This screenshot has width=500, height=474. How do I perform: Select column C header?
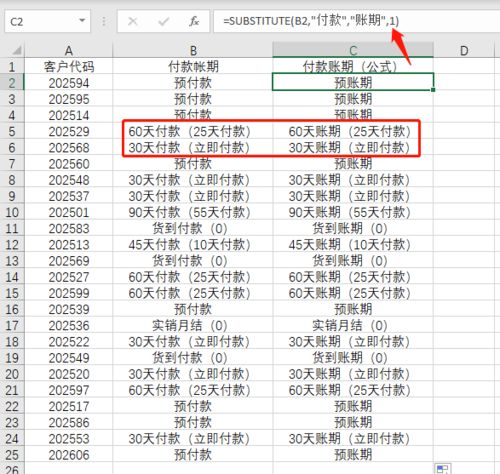pyautogui.click(x=353, y=50)
